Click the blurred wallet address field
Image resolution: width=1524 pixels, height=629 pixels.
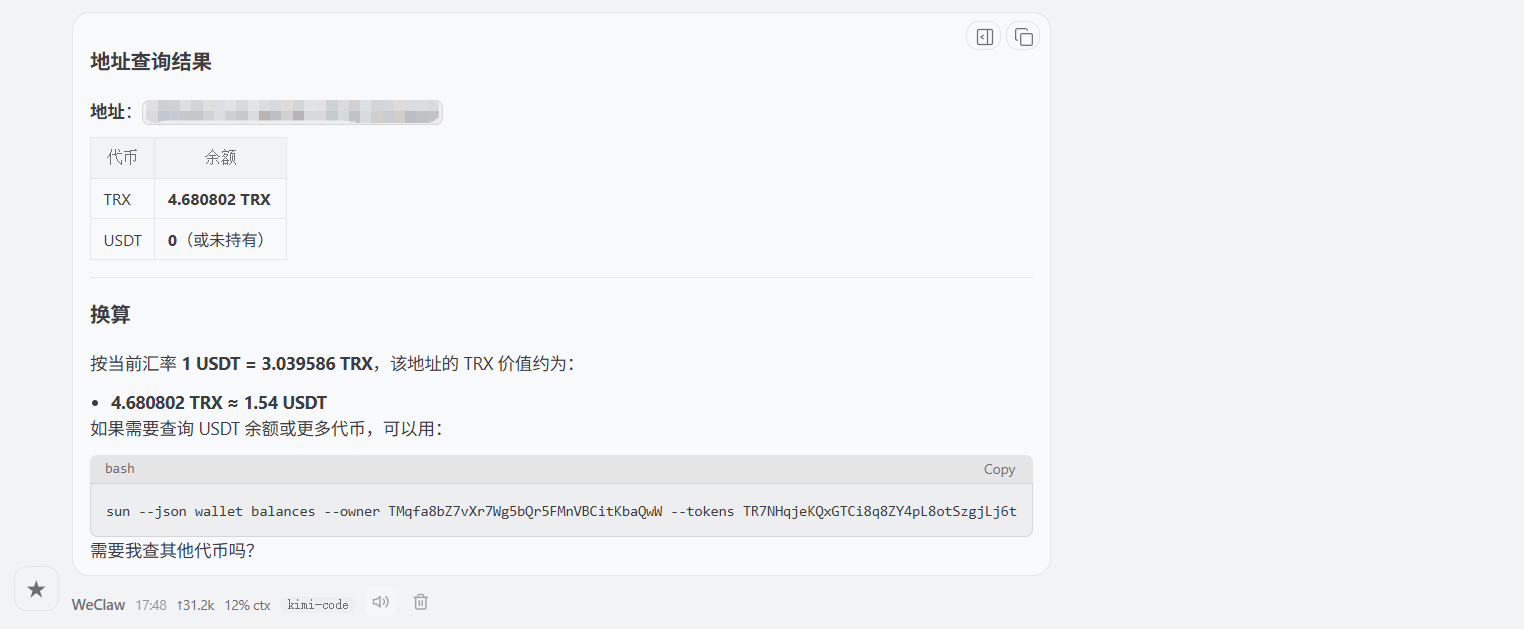292,112
